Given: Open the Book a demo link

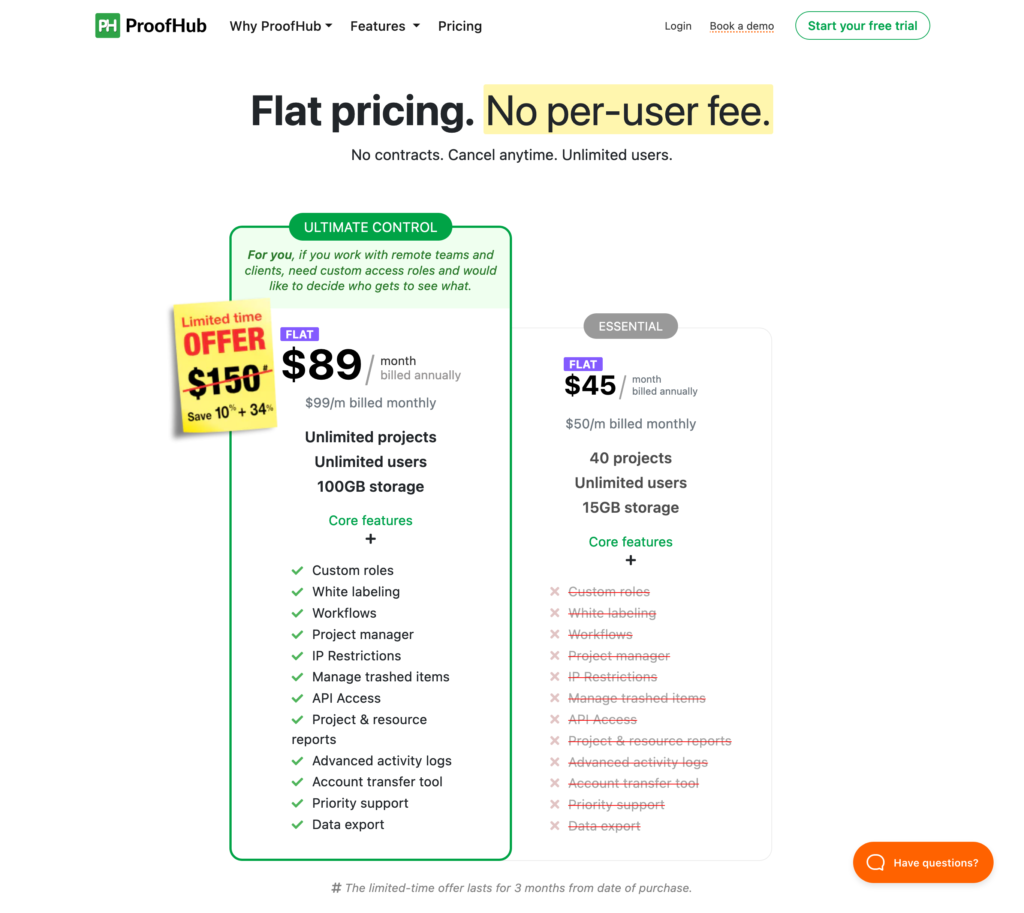Looking at the screenshot, I should [x=741, y=26].
